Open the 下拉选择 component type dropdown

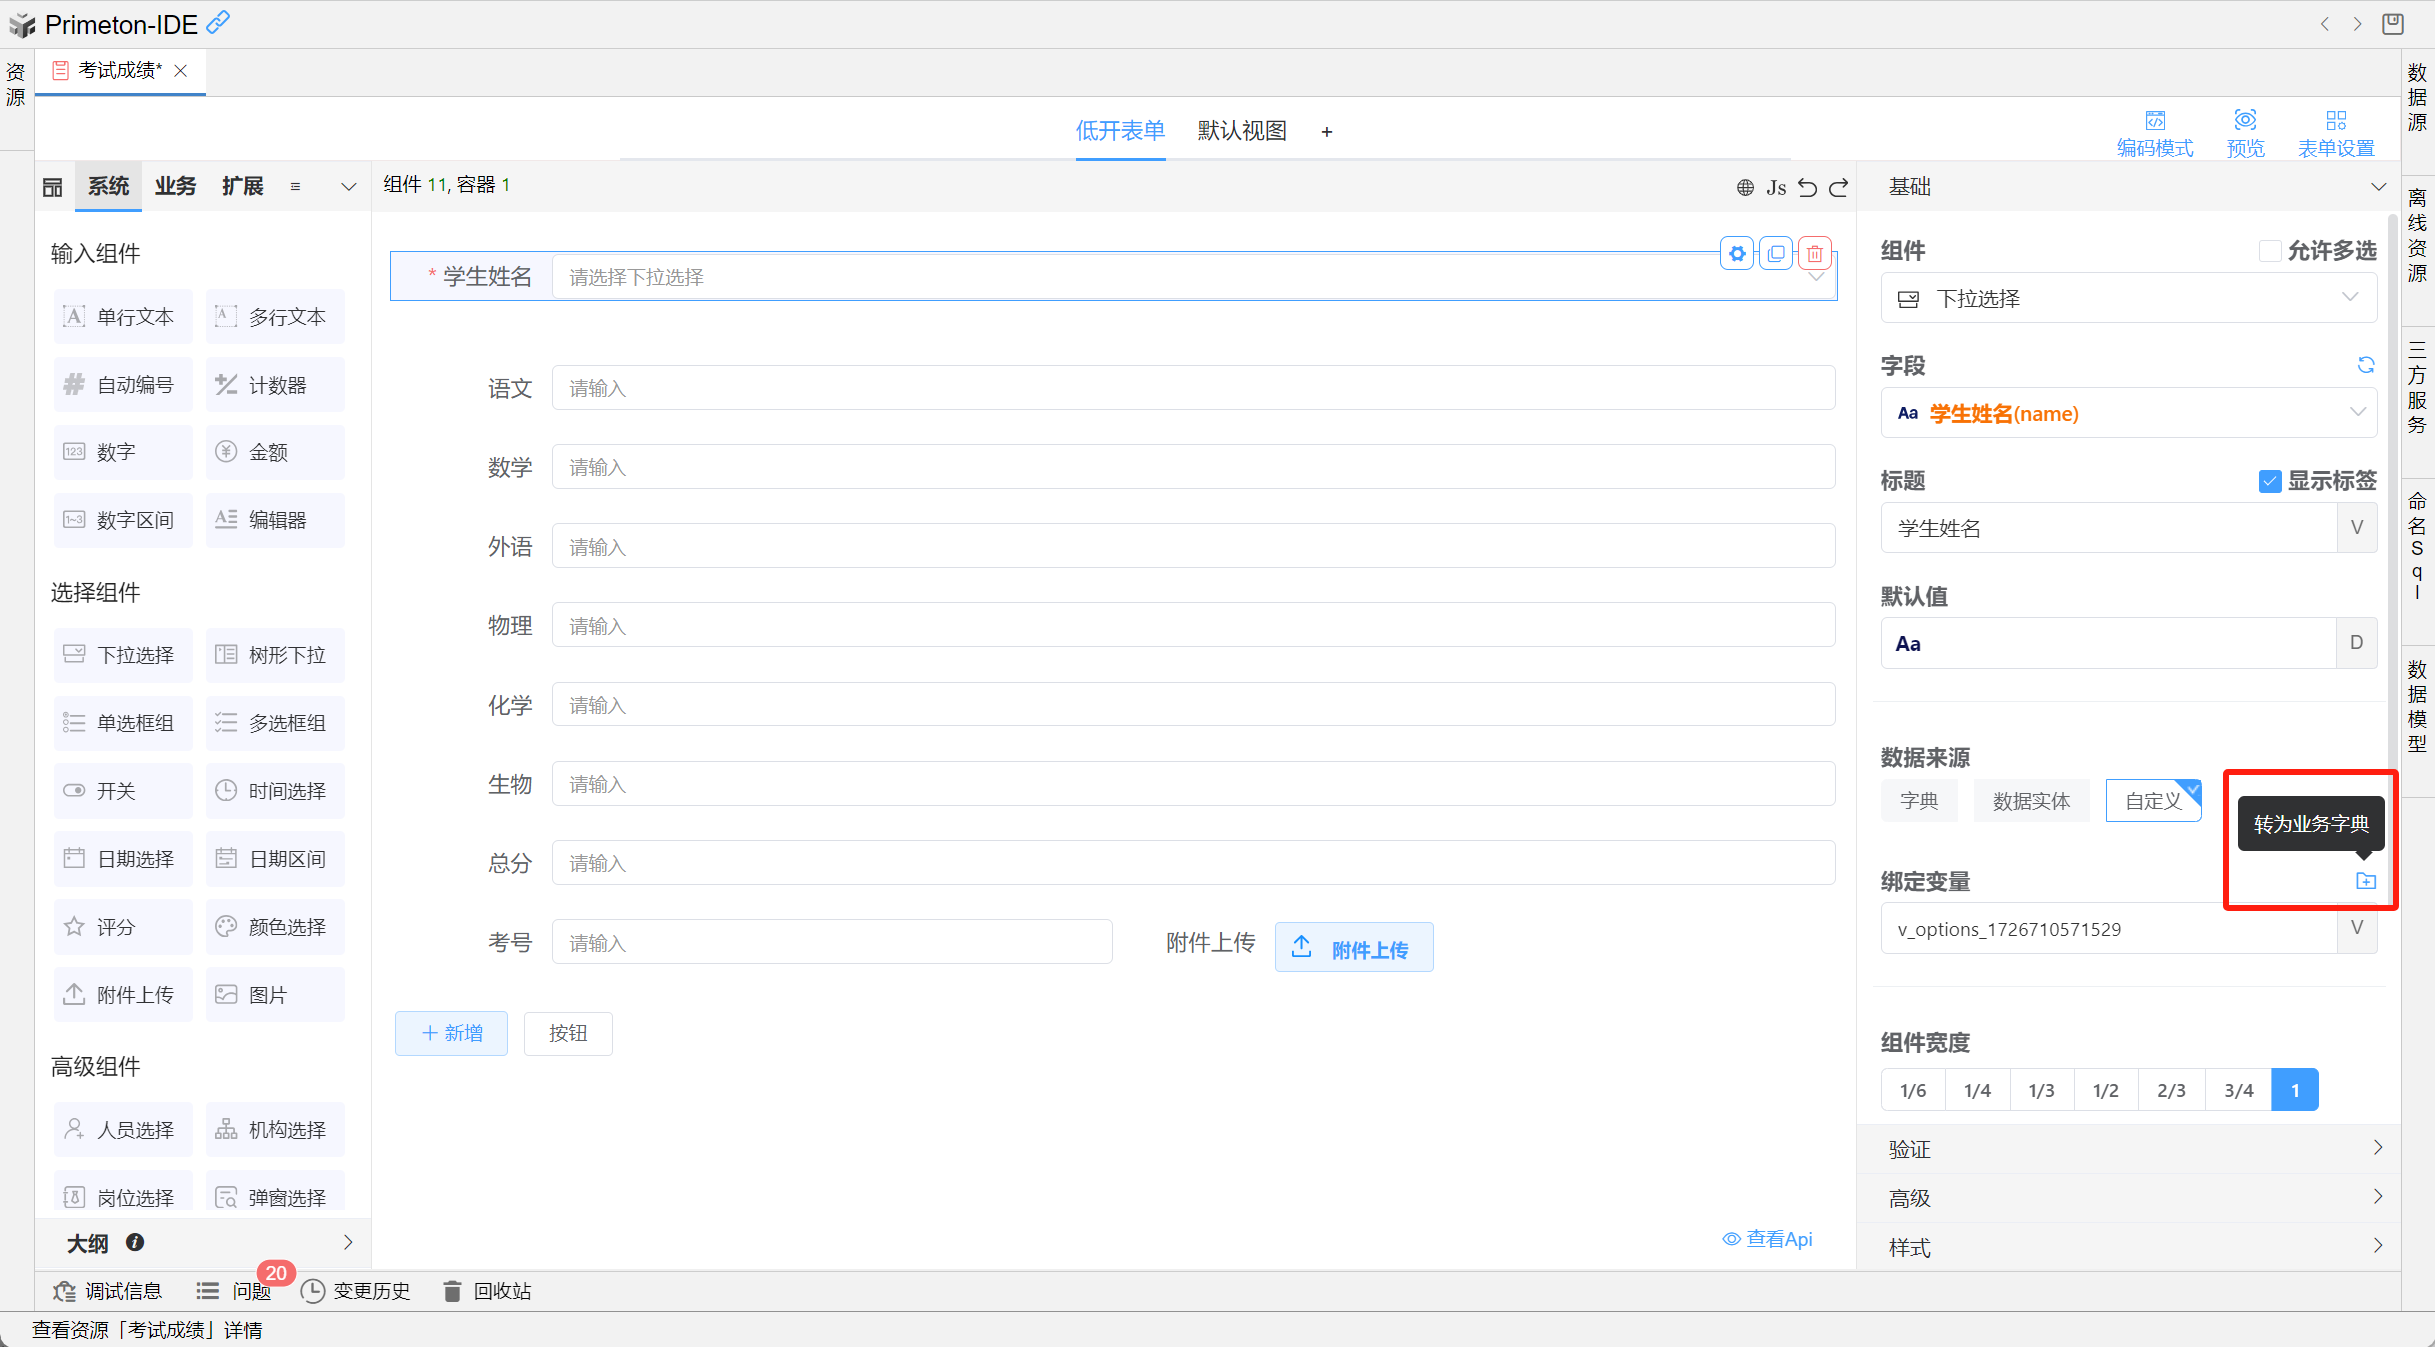(2128, 298)
